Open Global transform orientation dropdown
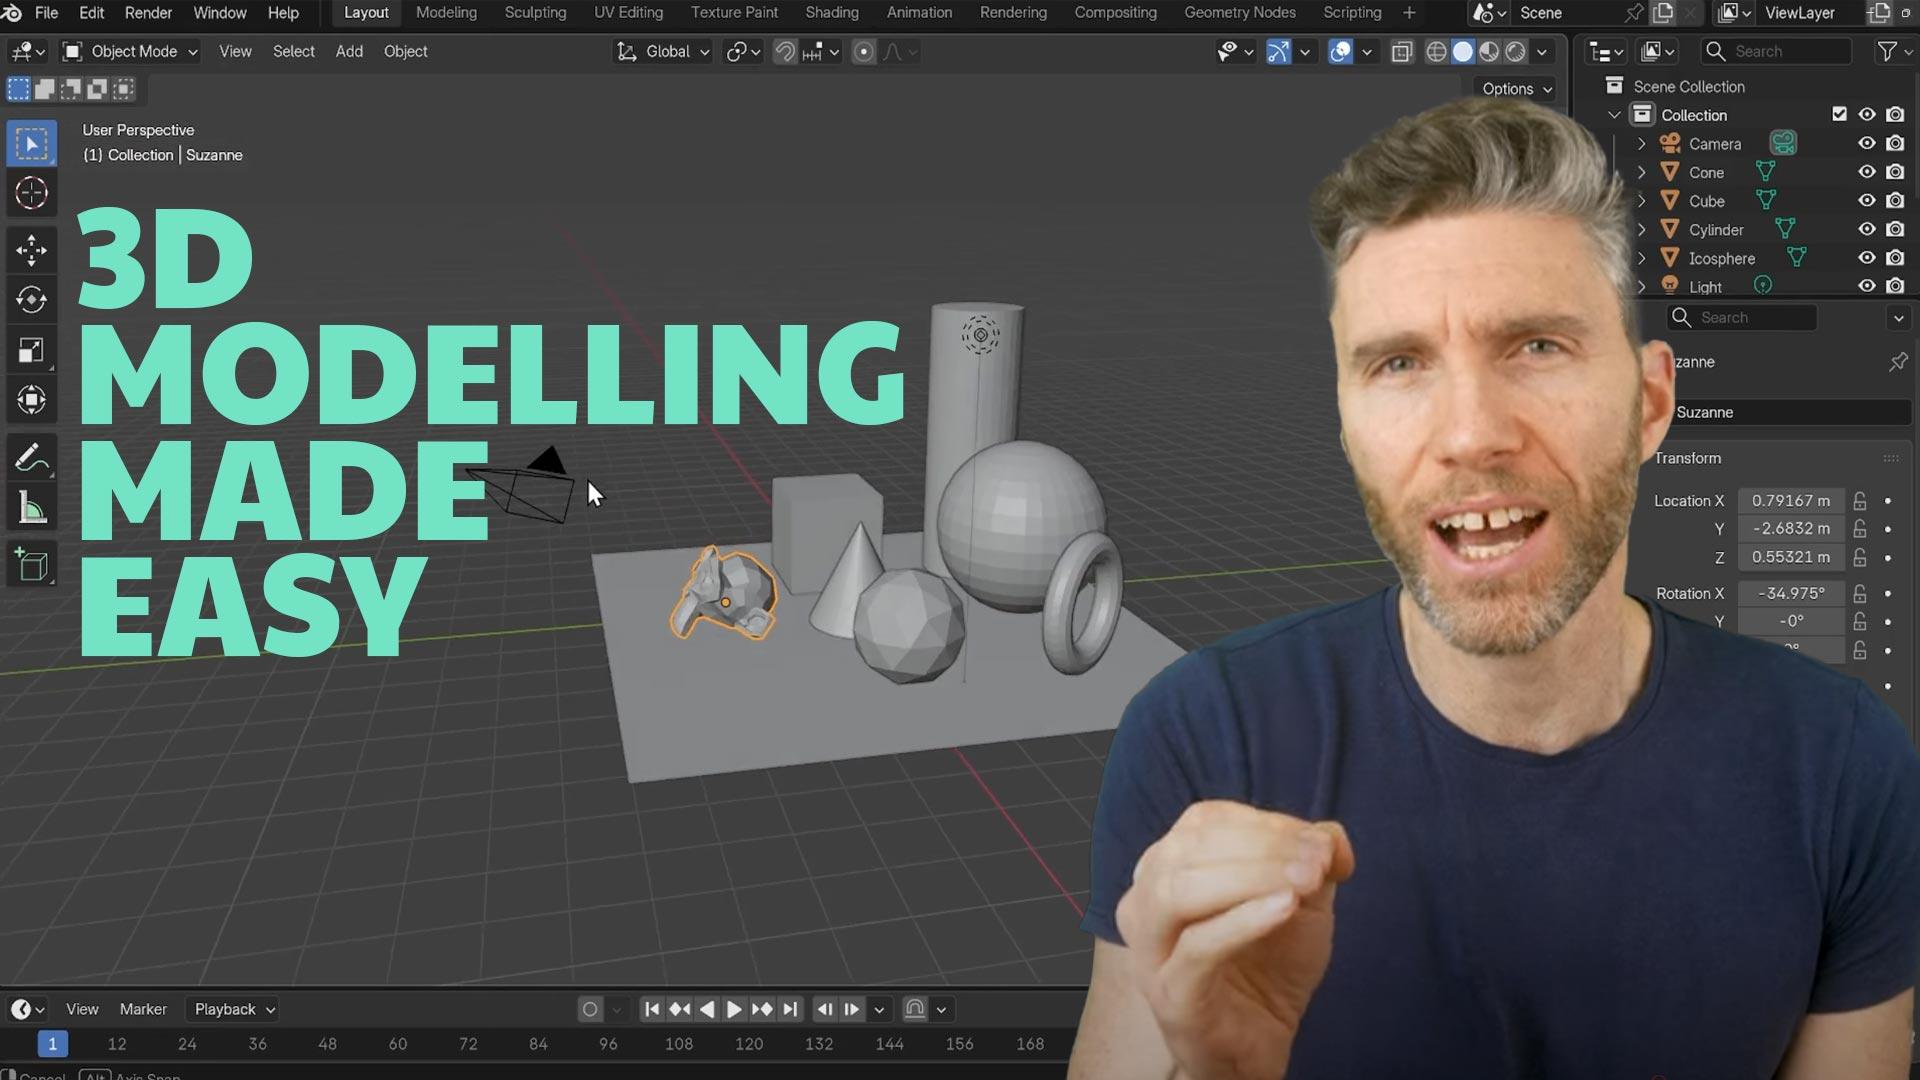 coord(663,52)
